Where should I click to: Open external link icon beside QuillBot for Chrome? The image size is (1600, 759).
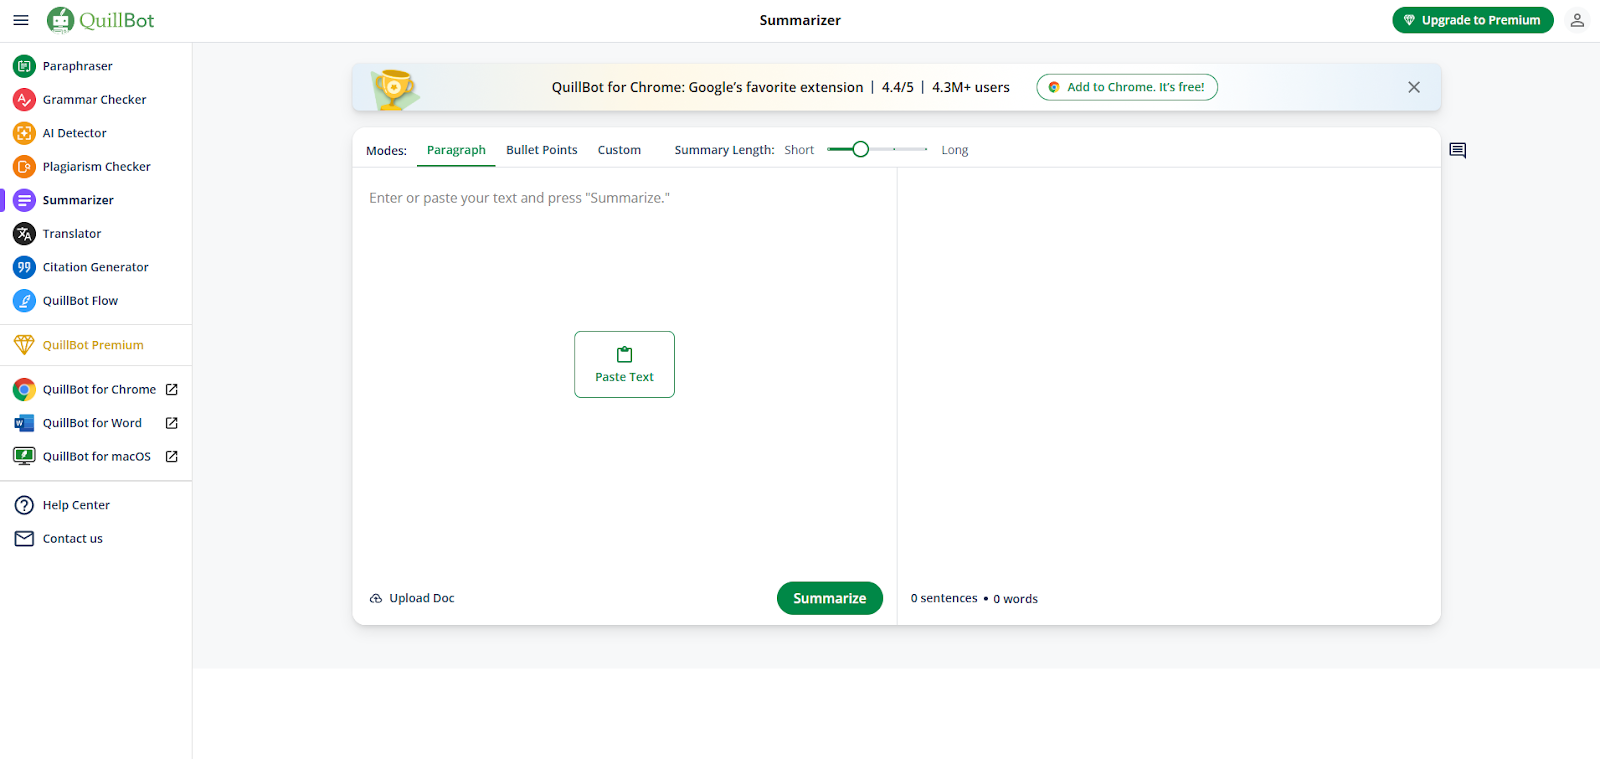pos(171,390)
